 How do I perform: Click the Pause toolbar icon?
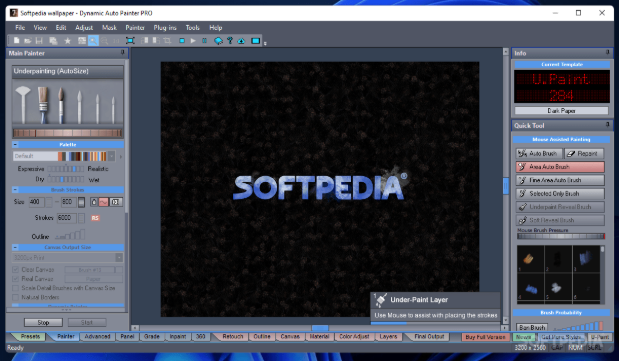tap(204, 40)
